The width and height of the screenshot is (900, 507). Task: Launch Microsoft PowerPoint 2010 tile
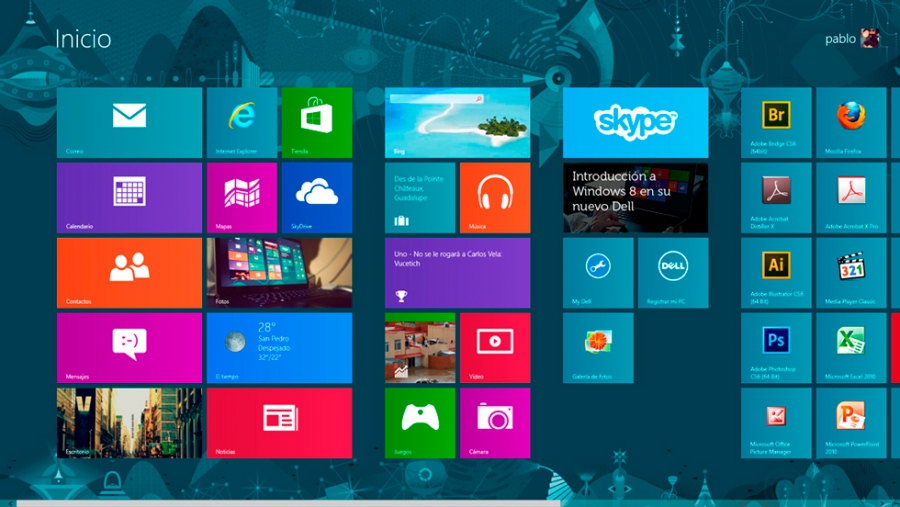(851, 423)
